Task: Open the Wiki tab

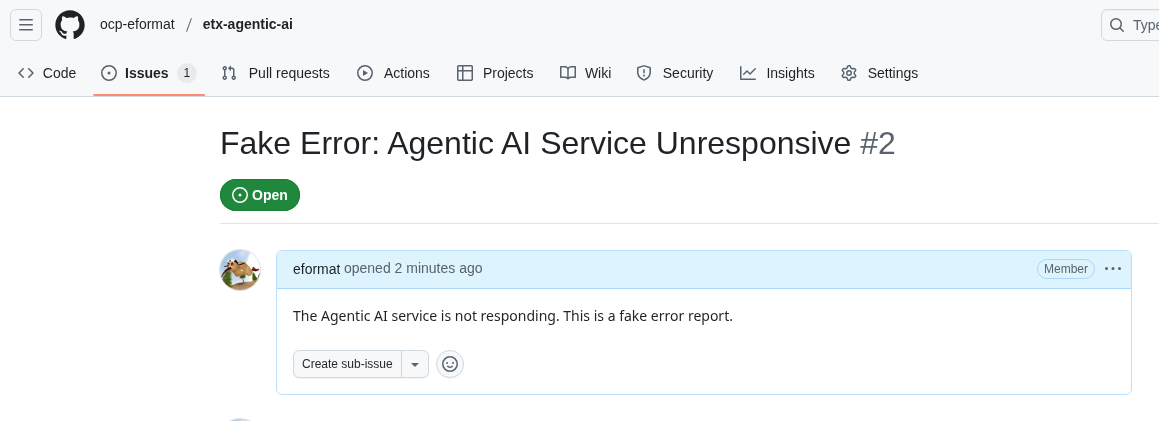Action: pos(585,73)
